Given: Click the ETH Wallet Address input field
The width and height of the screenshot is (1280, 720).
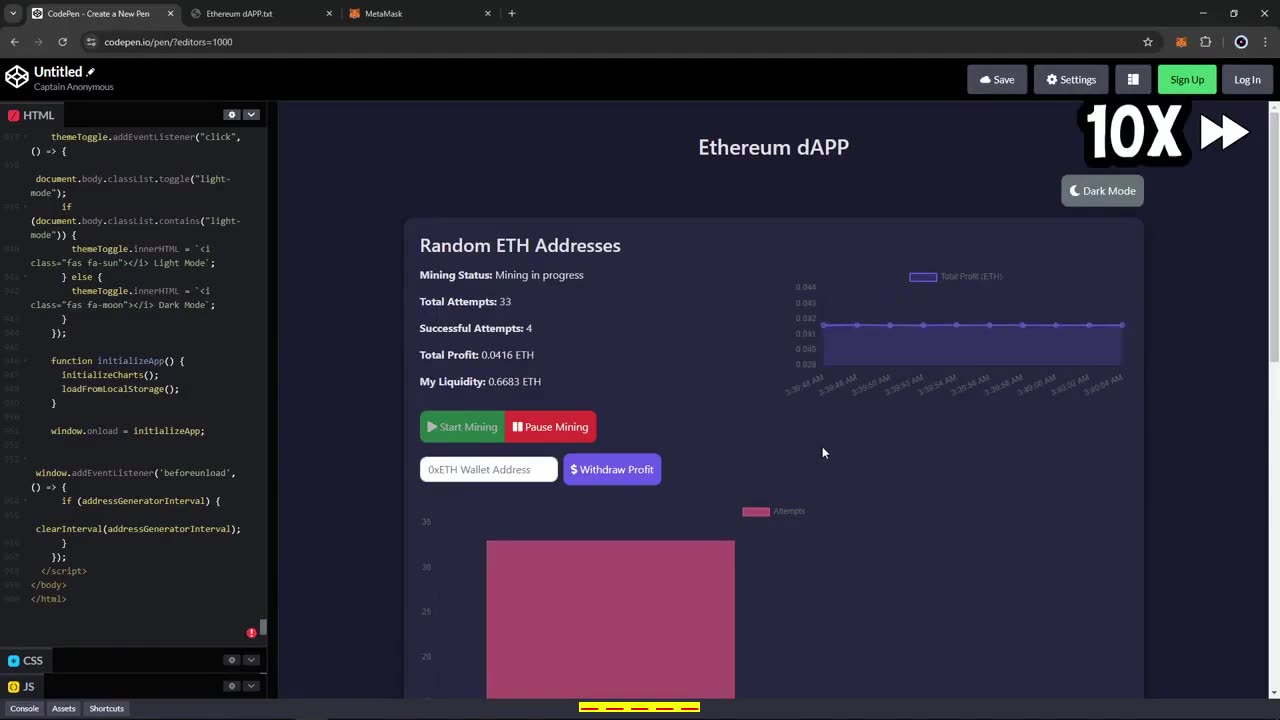Looking at the screenshot, I should (x=489, y=470).
